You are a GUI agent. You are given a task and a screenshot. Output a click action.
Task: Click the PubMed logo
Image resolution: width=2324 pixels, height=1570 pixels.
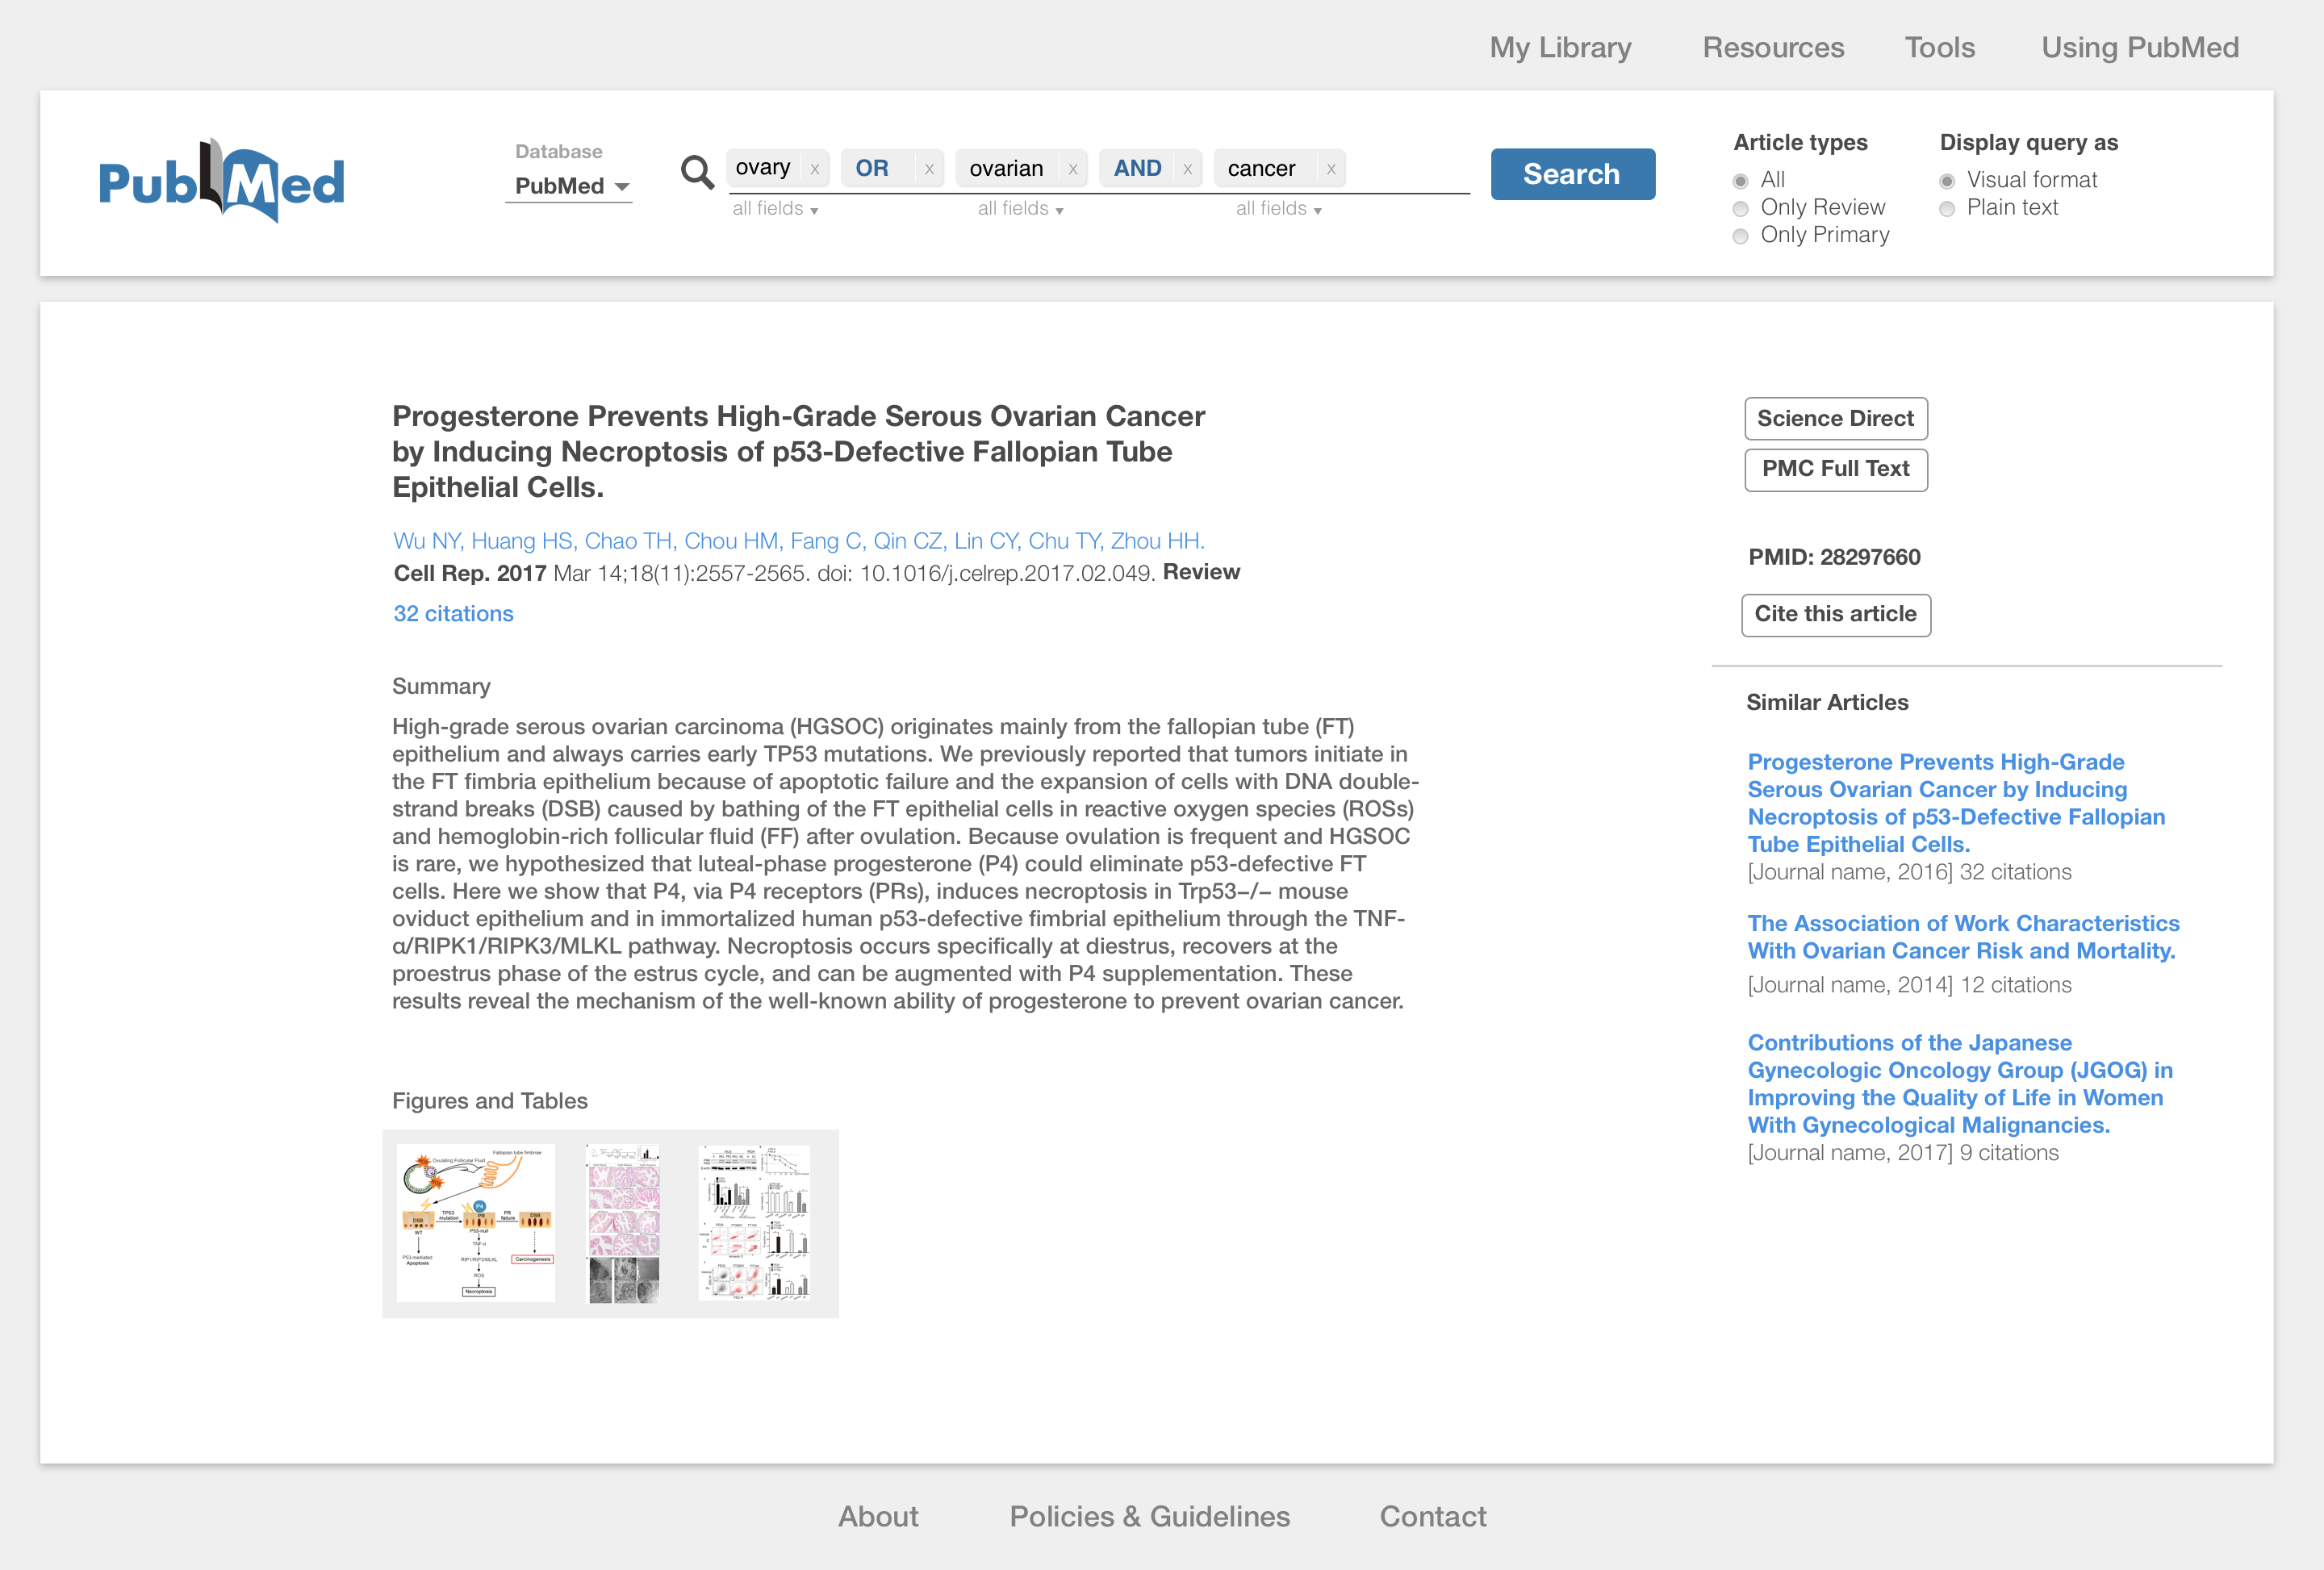(222, 181)
